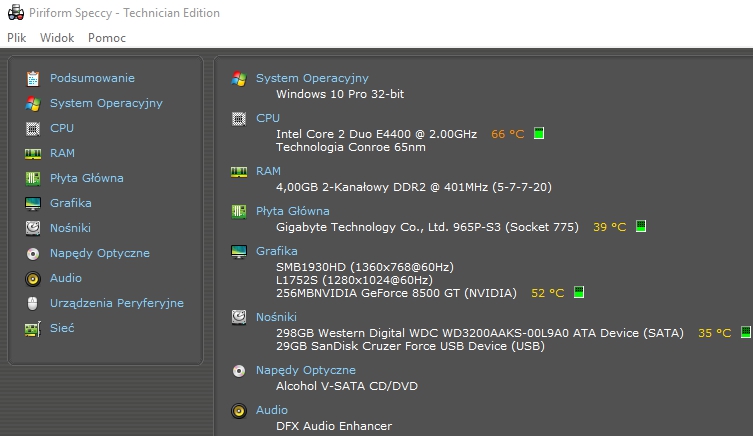Click the 4,00GB 2-Kanałowy DDR2 line
The height and width of the screenshot is (436, 753).
point(414,187)
